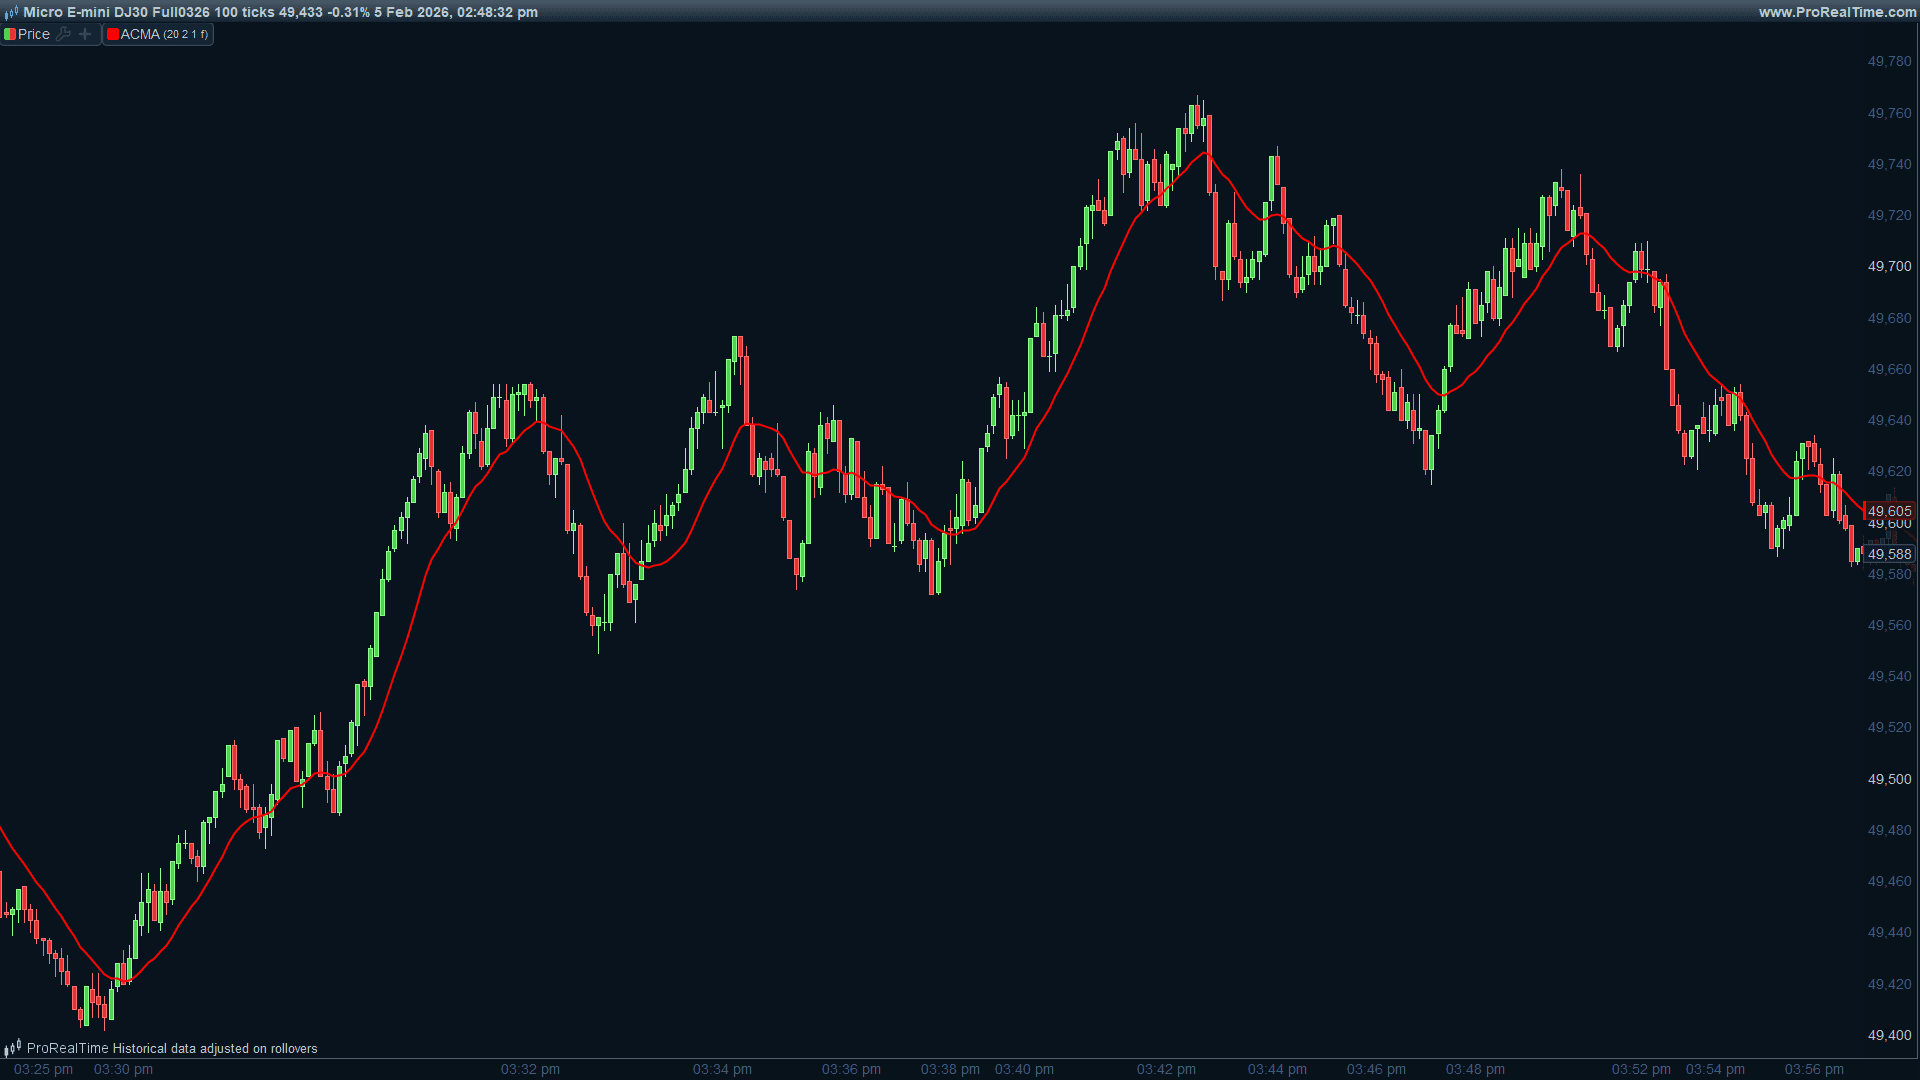Viewport: 1920px width, 1080px height.
Task: Click the 03:42 pm time axis marker
Action: [x=1166, y=1069]
